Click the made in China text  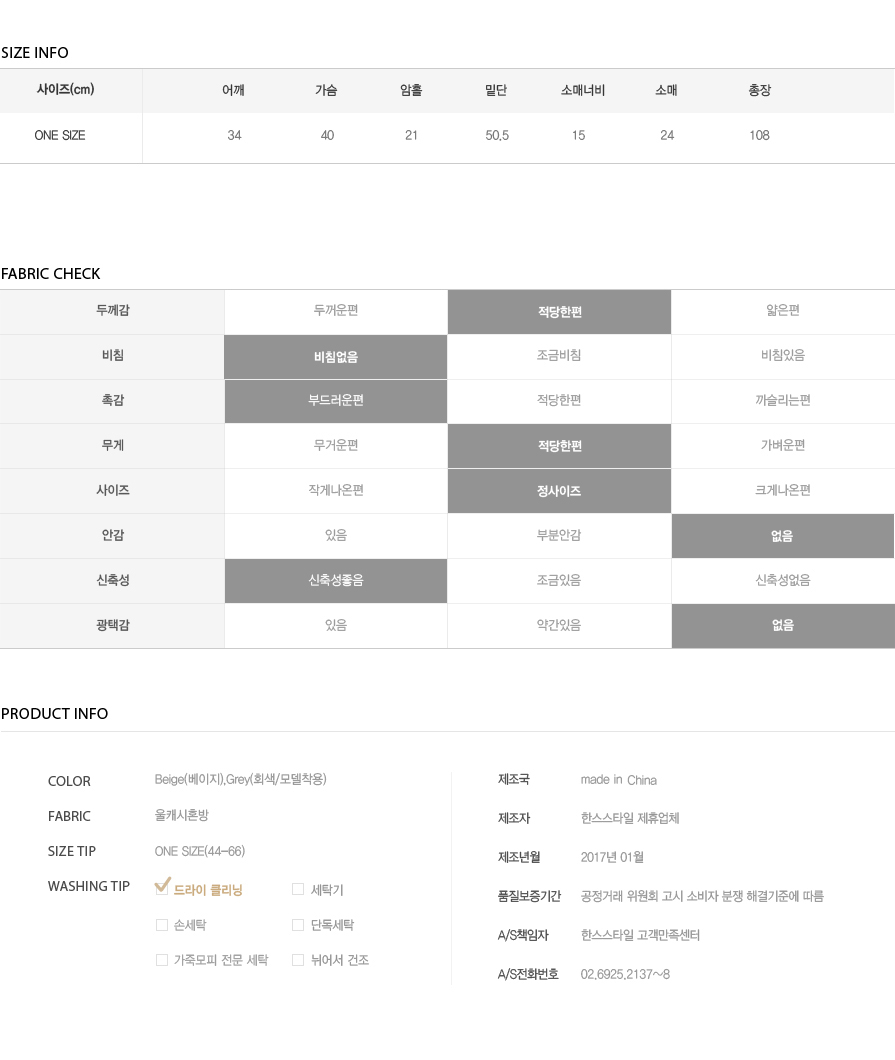coord(619,780)
